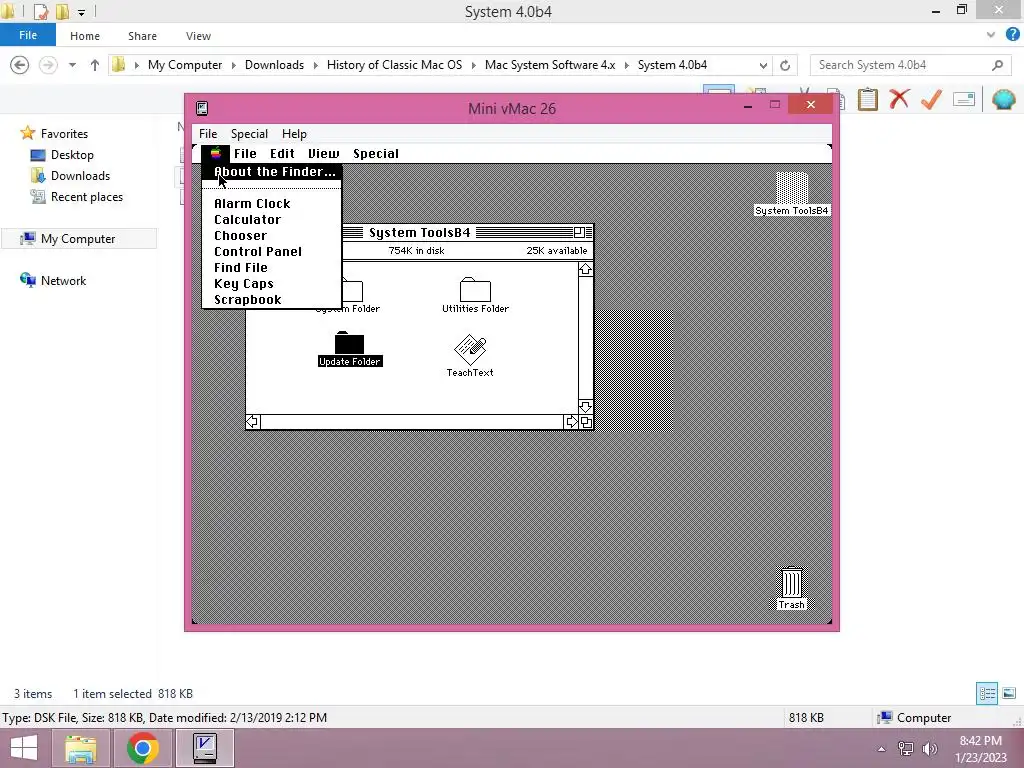This screenshot has width=1024, height=768.
Task: Click the down scroll arrow in System ToolsB4 window
Action: tap(585, 407)
